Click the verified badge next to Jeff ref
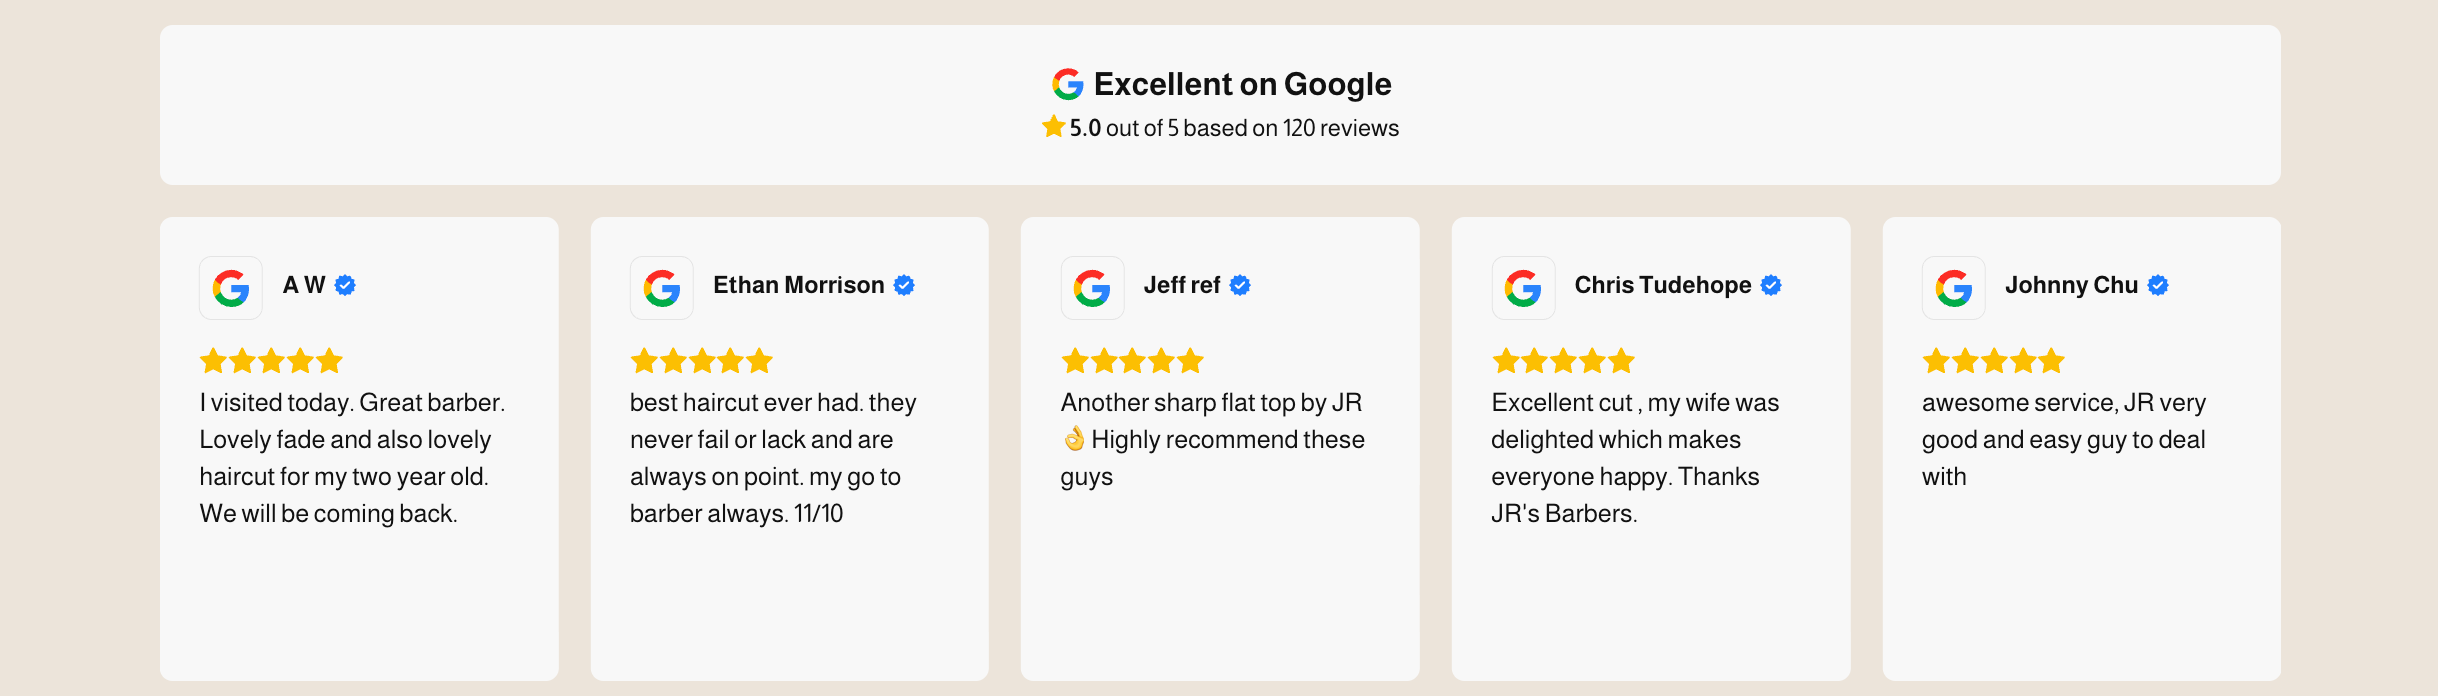This screenshot has width=2438, height=696. pos(1240,284)
